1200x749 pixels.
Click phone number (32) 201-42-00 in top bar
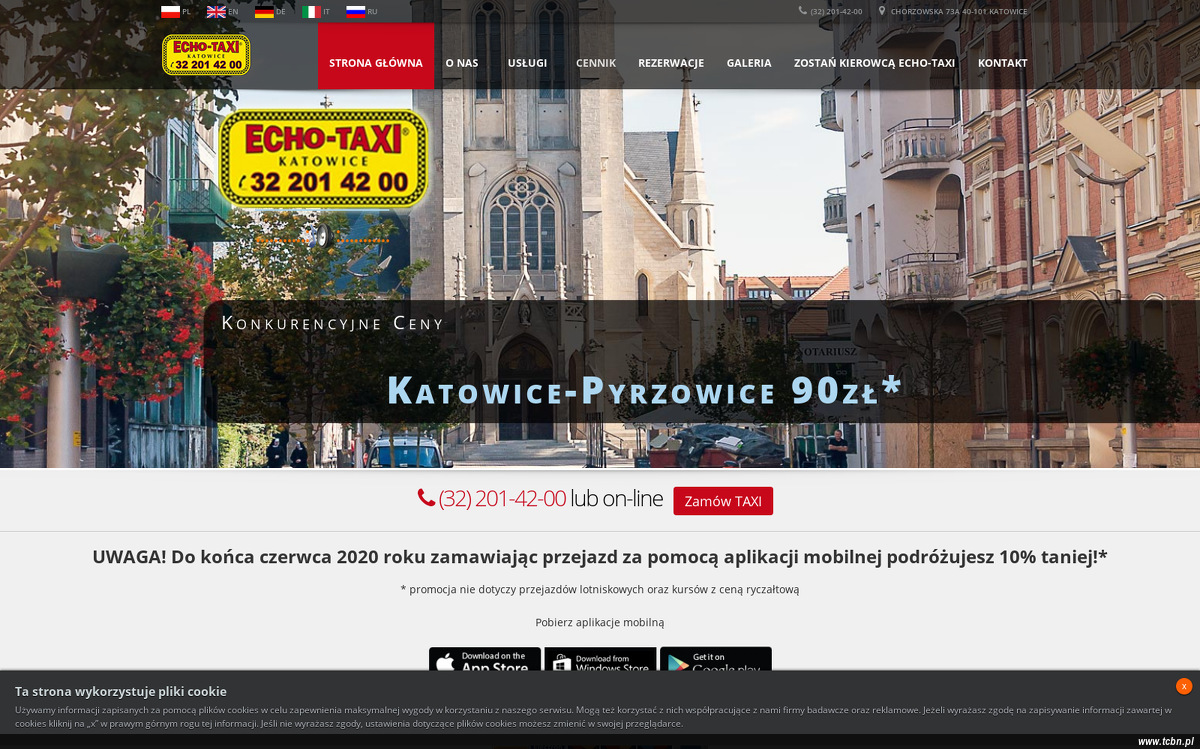click(836, 12)
